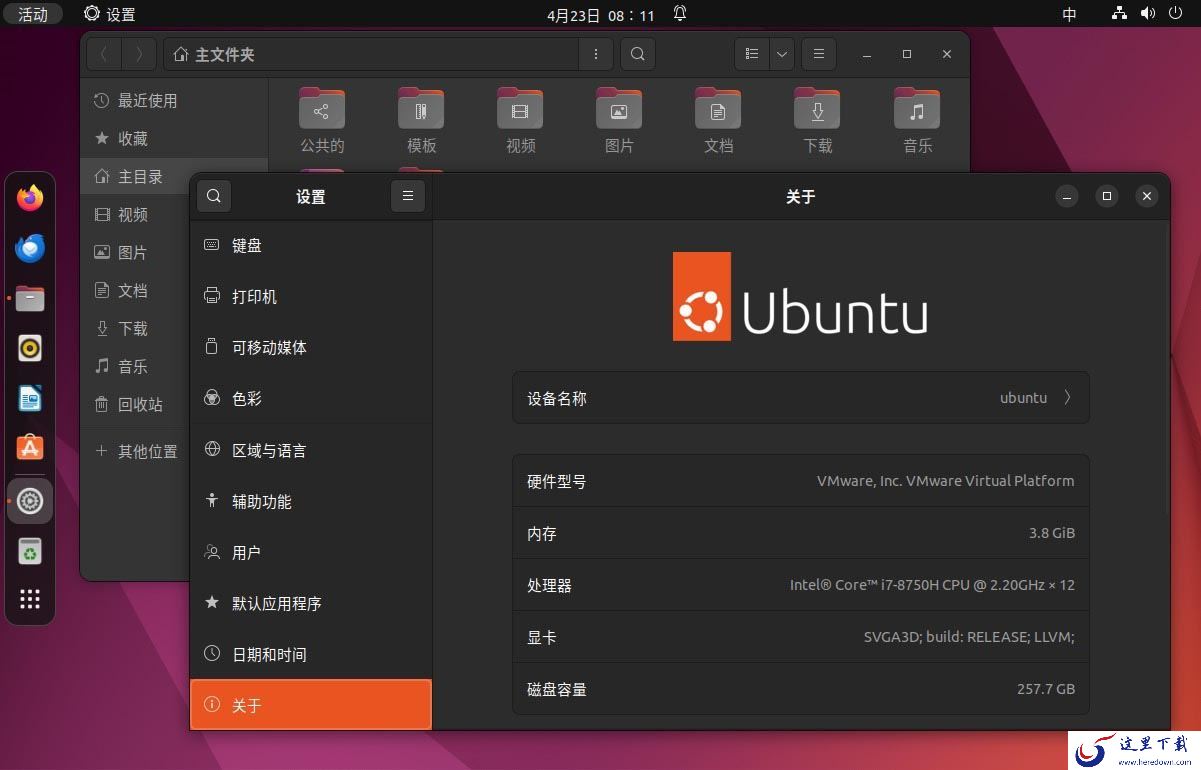Click the notification bell in top bar
The image size is (1201, 770).
point(680,14)
